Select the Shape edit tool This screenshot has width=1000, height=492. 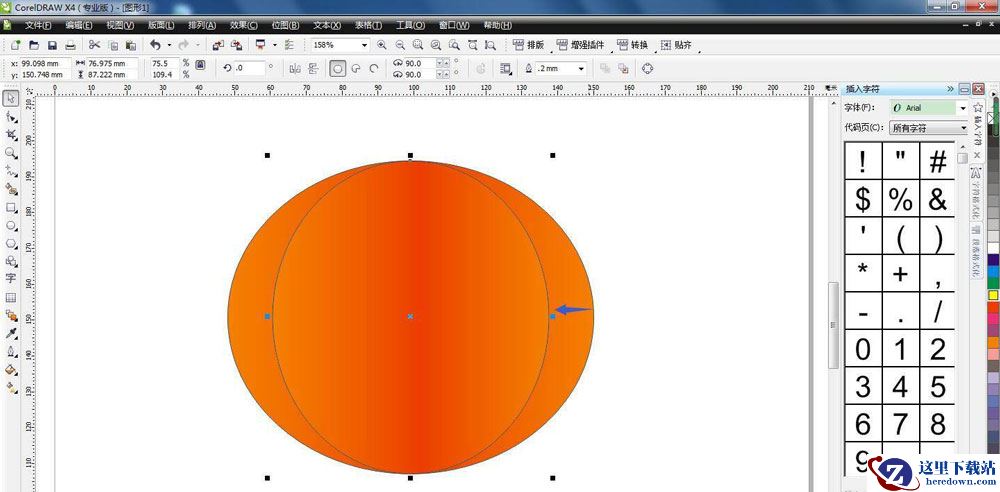coord(11,116)
